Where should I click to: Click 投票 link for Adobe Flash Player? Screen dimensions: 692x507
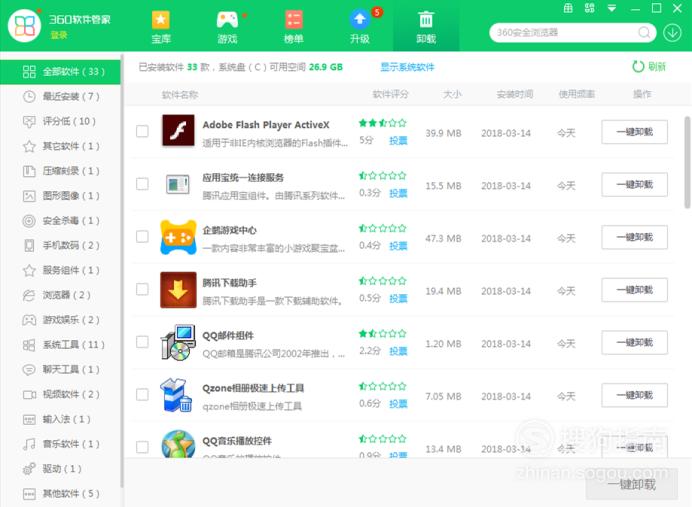pyautogui.click(x=398, y=141)
